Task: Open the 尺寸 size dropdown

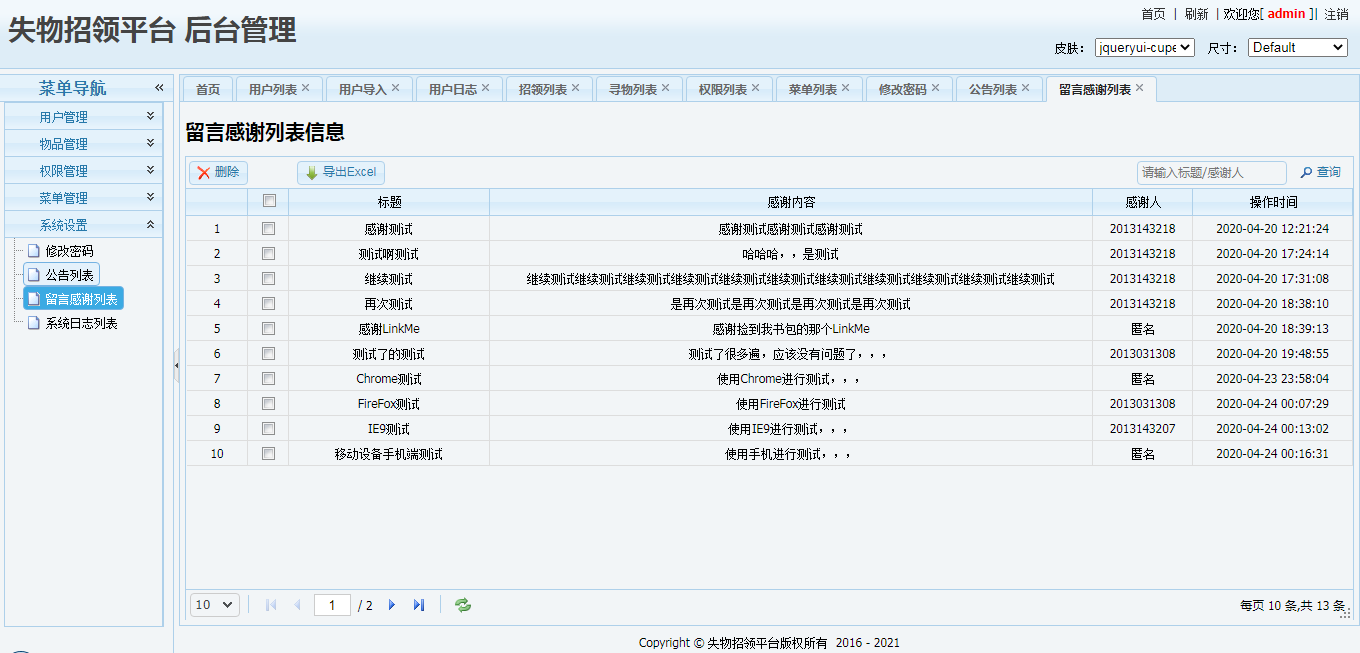Action: 1297,48
